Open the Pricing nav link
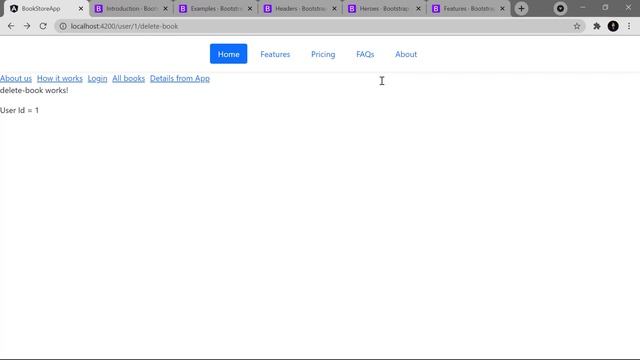 coord(323,54)
